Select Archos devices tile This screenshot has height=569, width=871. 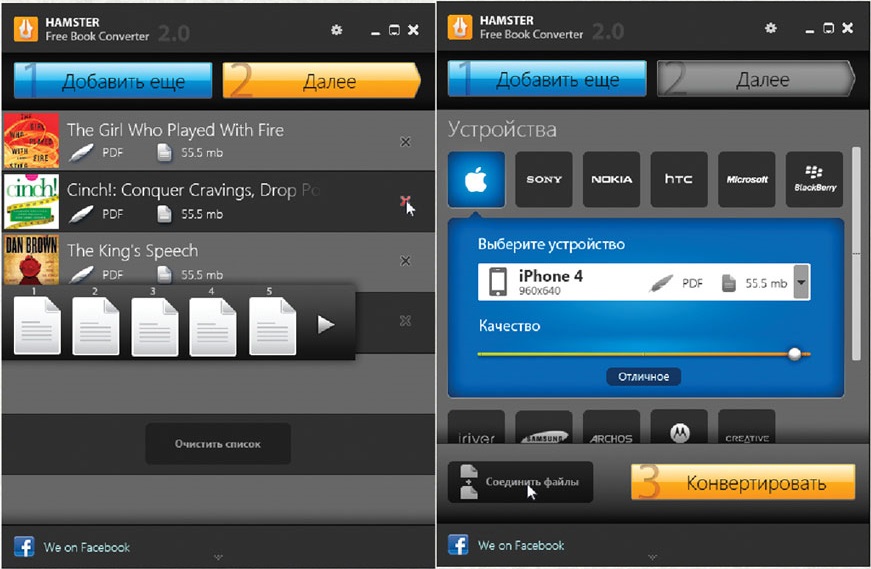click(x=612, y=427)
